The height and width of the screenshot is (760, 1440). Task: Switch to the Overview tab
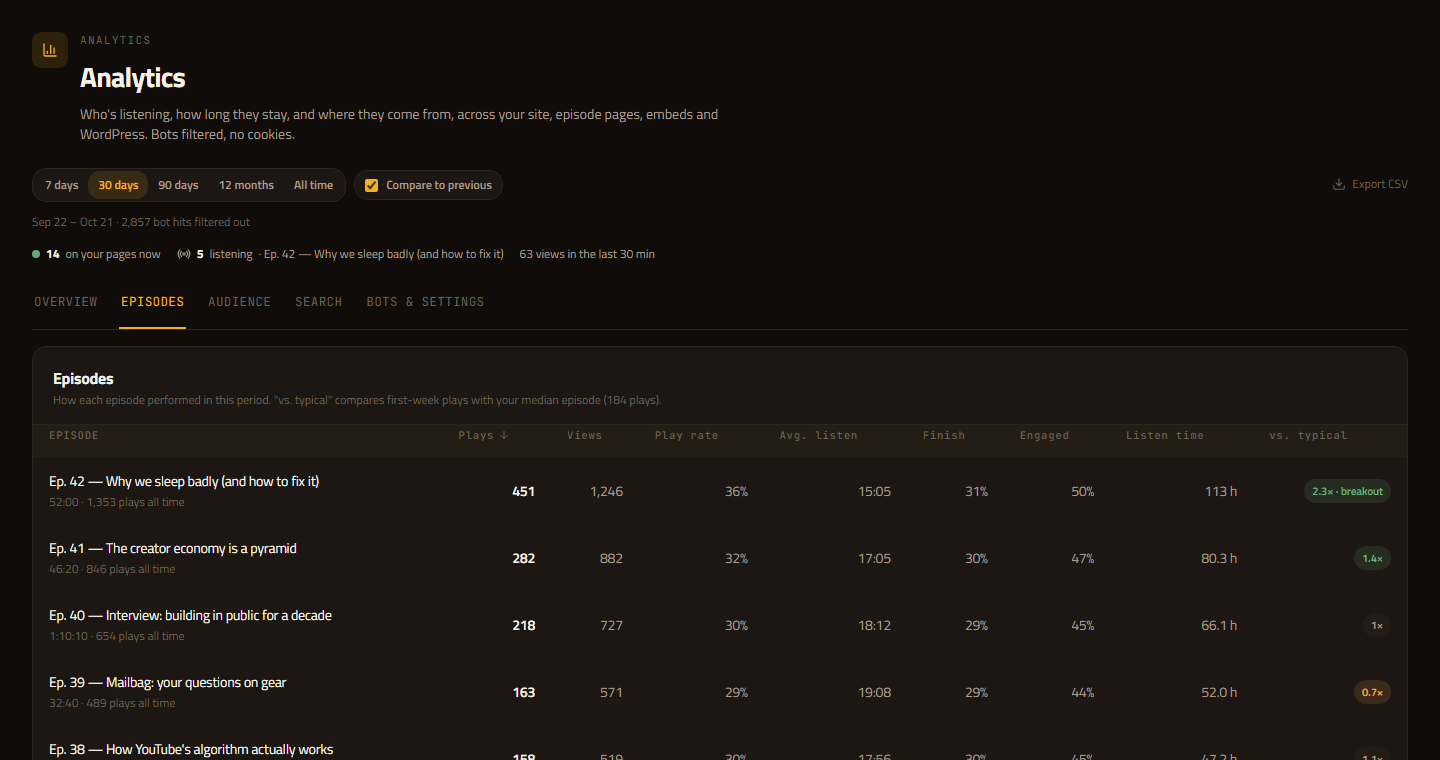pos(66,302)
